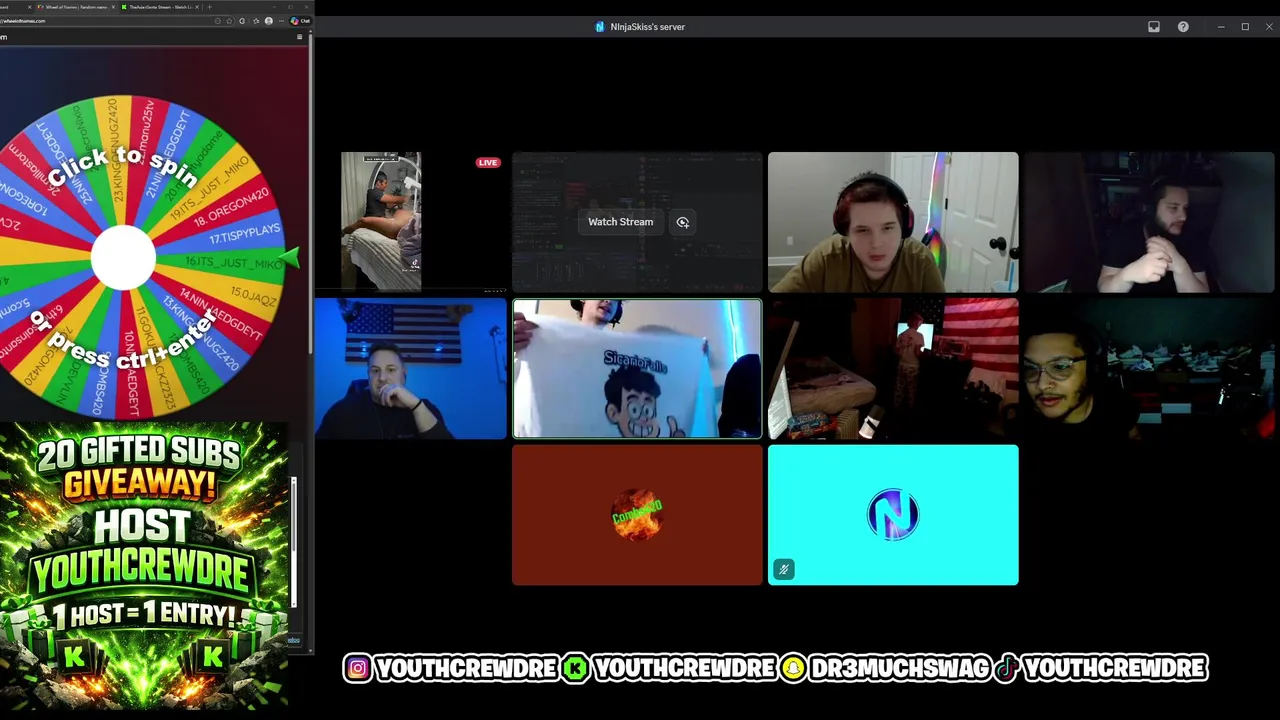This screenshot has height=720, width=1280.
Task: Click the muted microphone icon on the cyan tile
Action: coord(784,569)
